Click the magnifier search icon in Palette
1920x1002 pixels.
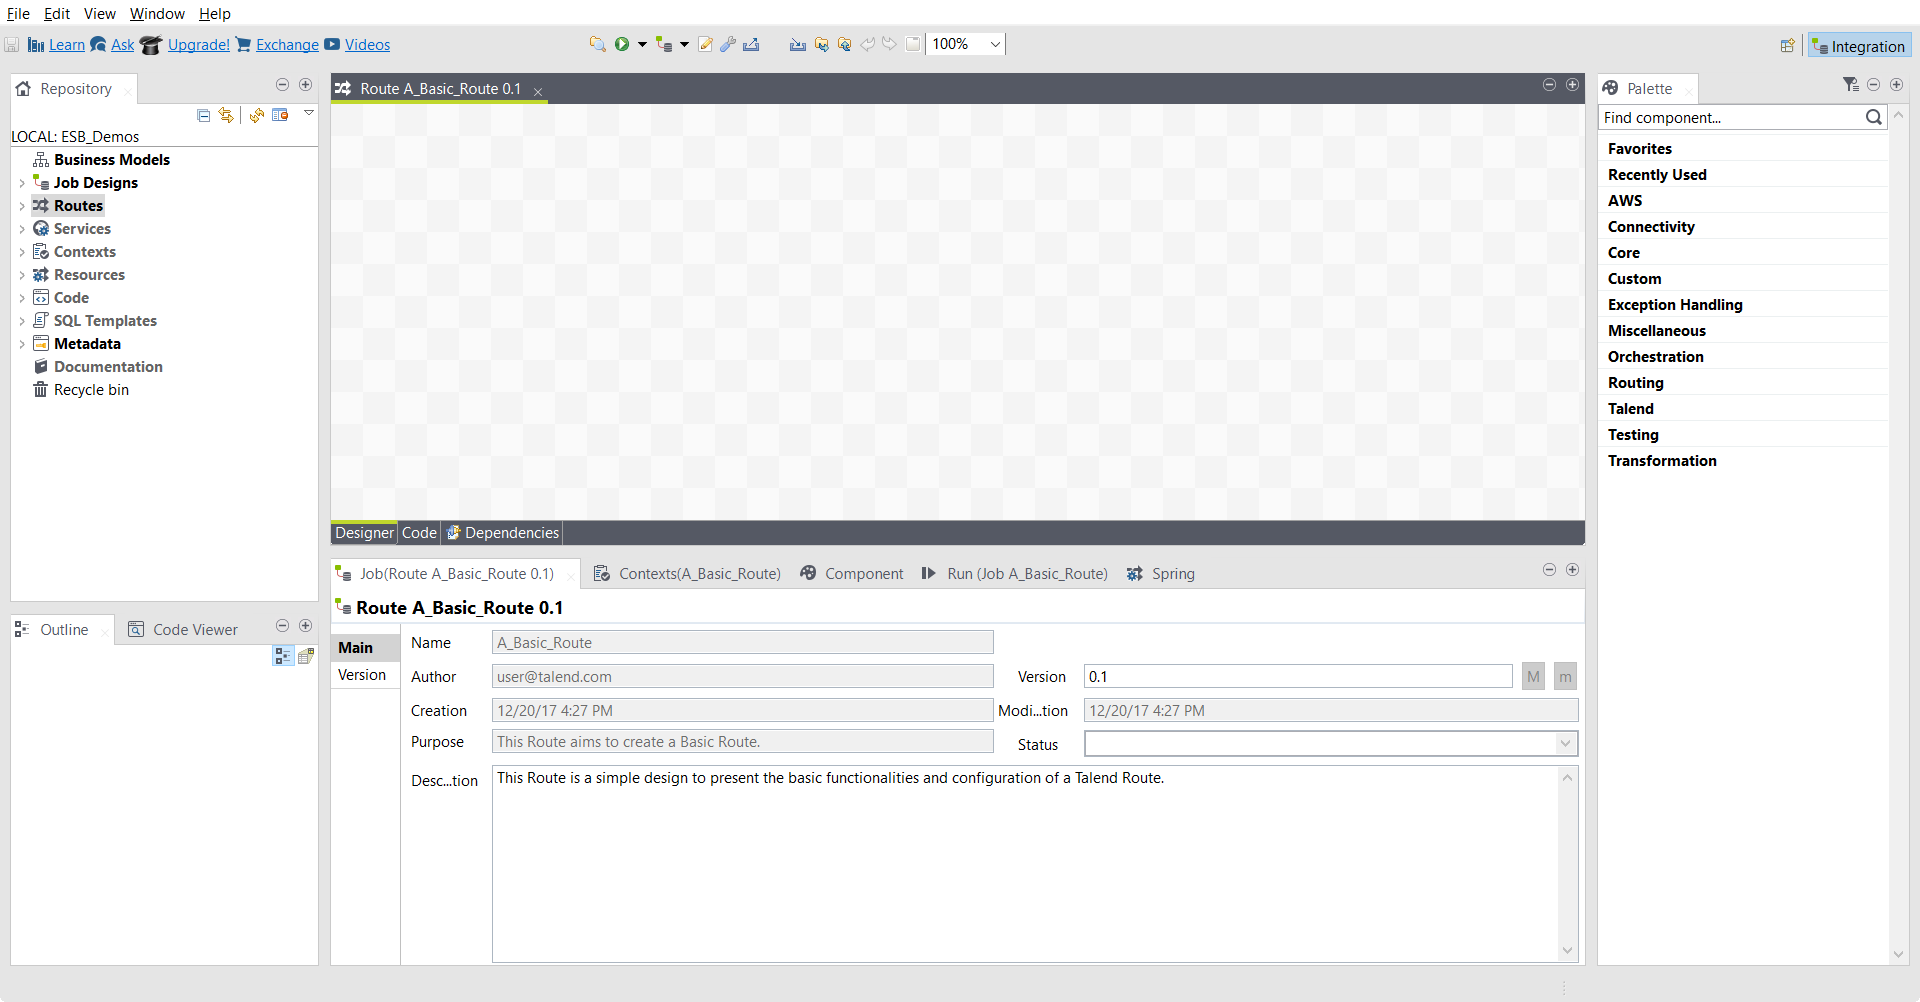(1874, 118)
